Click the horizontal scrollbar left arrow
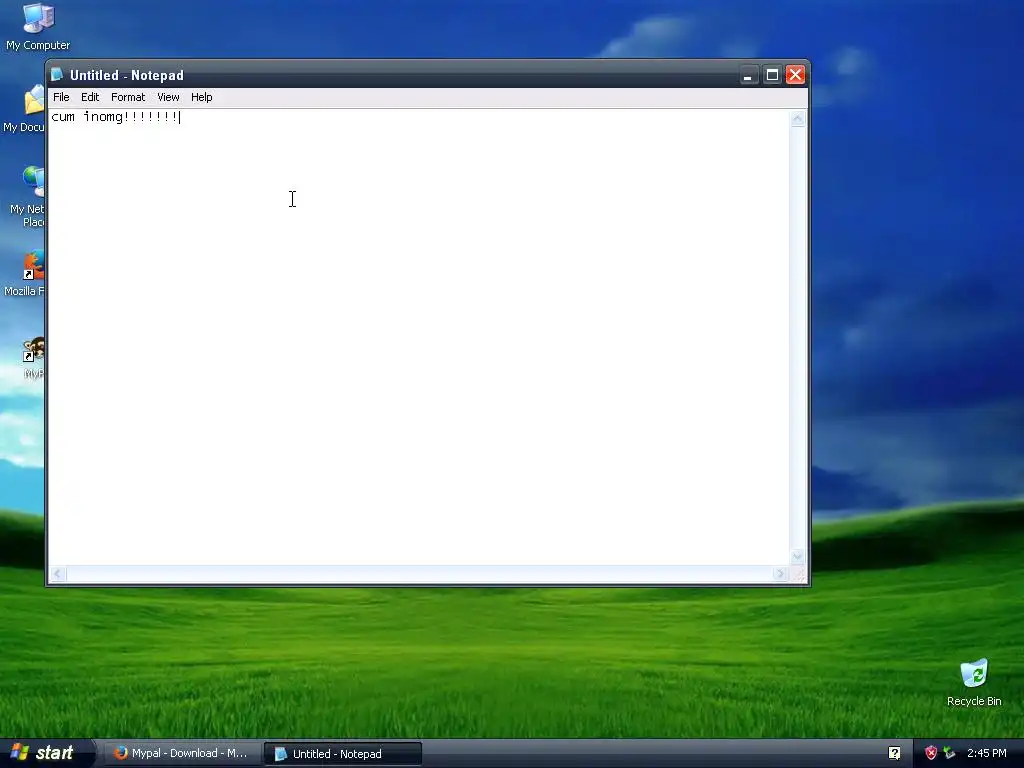Image resolution: width=1024 pixels, height=768 pixels. point(58,573)
